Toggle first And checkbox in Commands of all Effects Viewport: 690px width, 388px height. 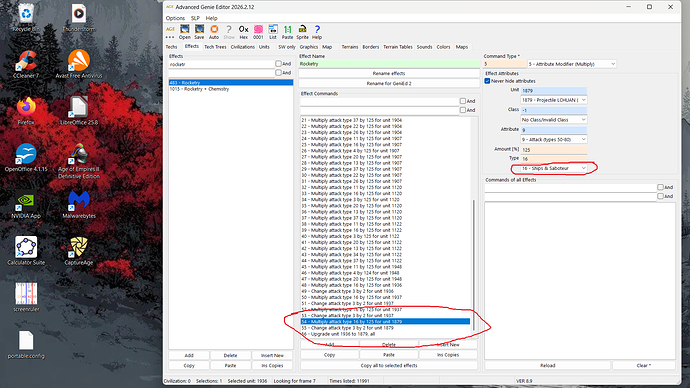pyautogui.click(x=660, y=187)
